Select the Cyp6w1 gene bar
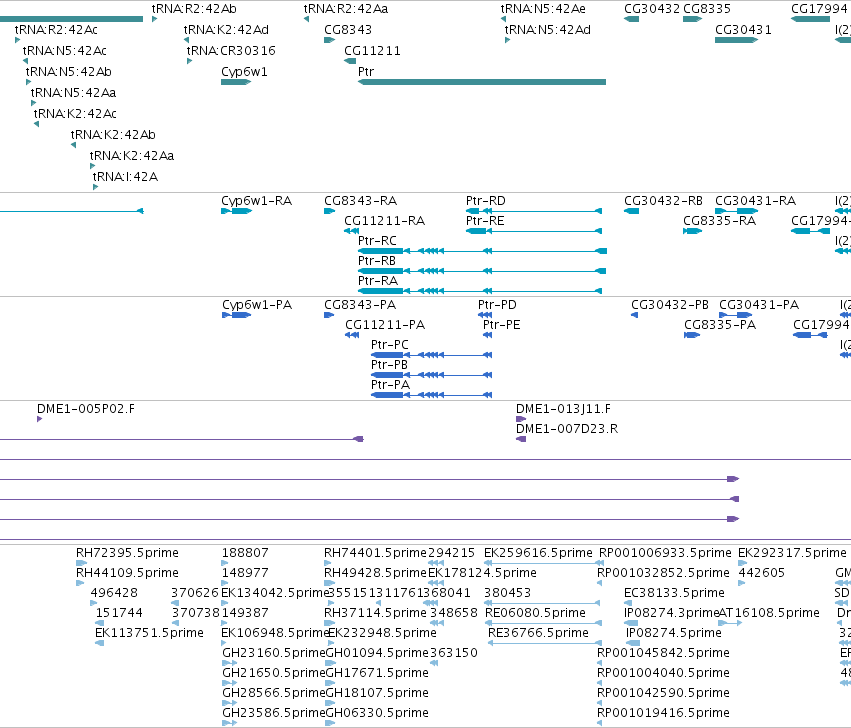This screenshot has width=851, height=728. pos(236,82)
